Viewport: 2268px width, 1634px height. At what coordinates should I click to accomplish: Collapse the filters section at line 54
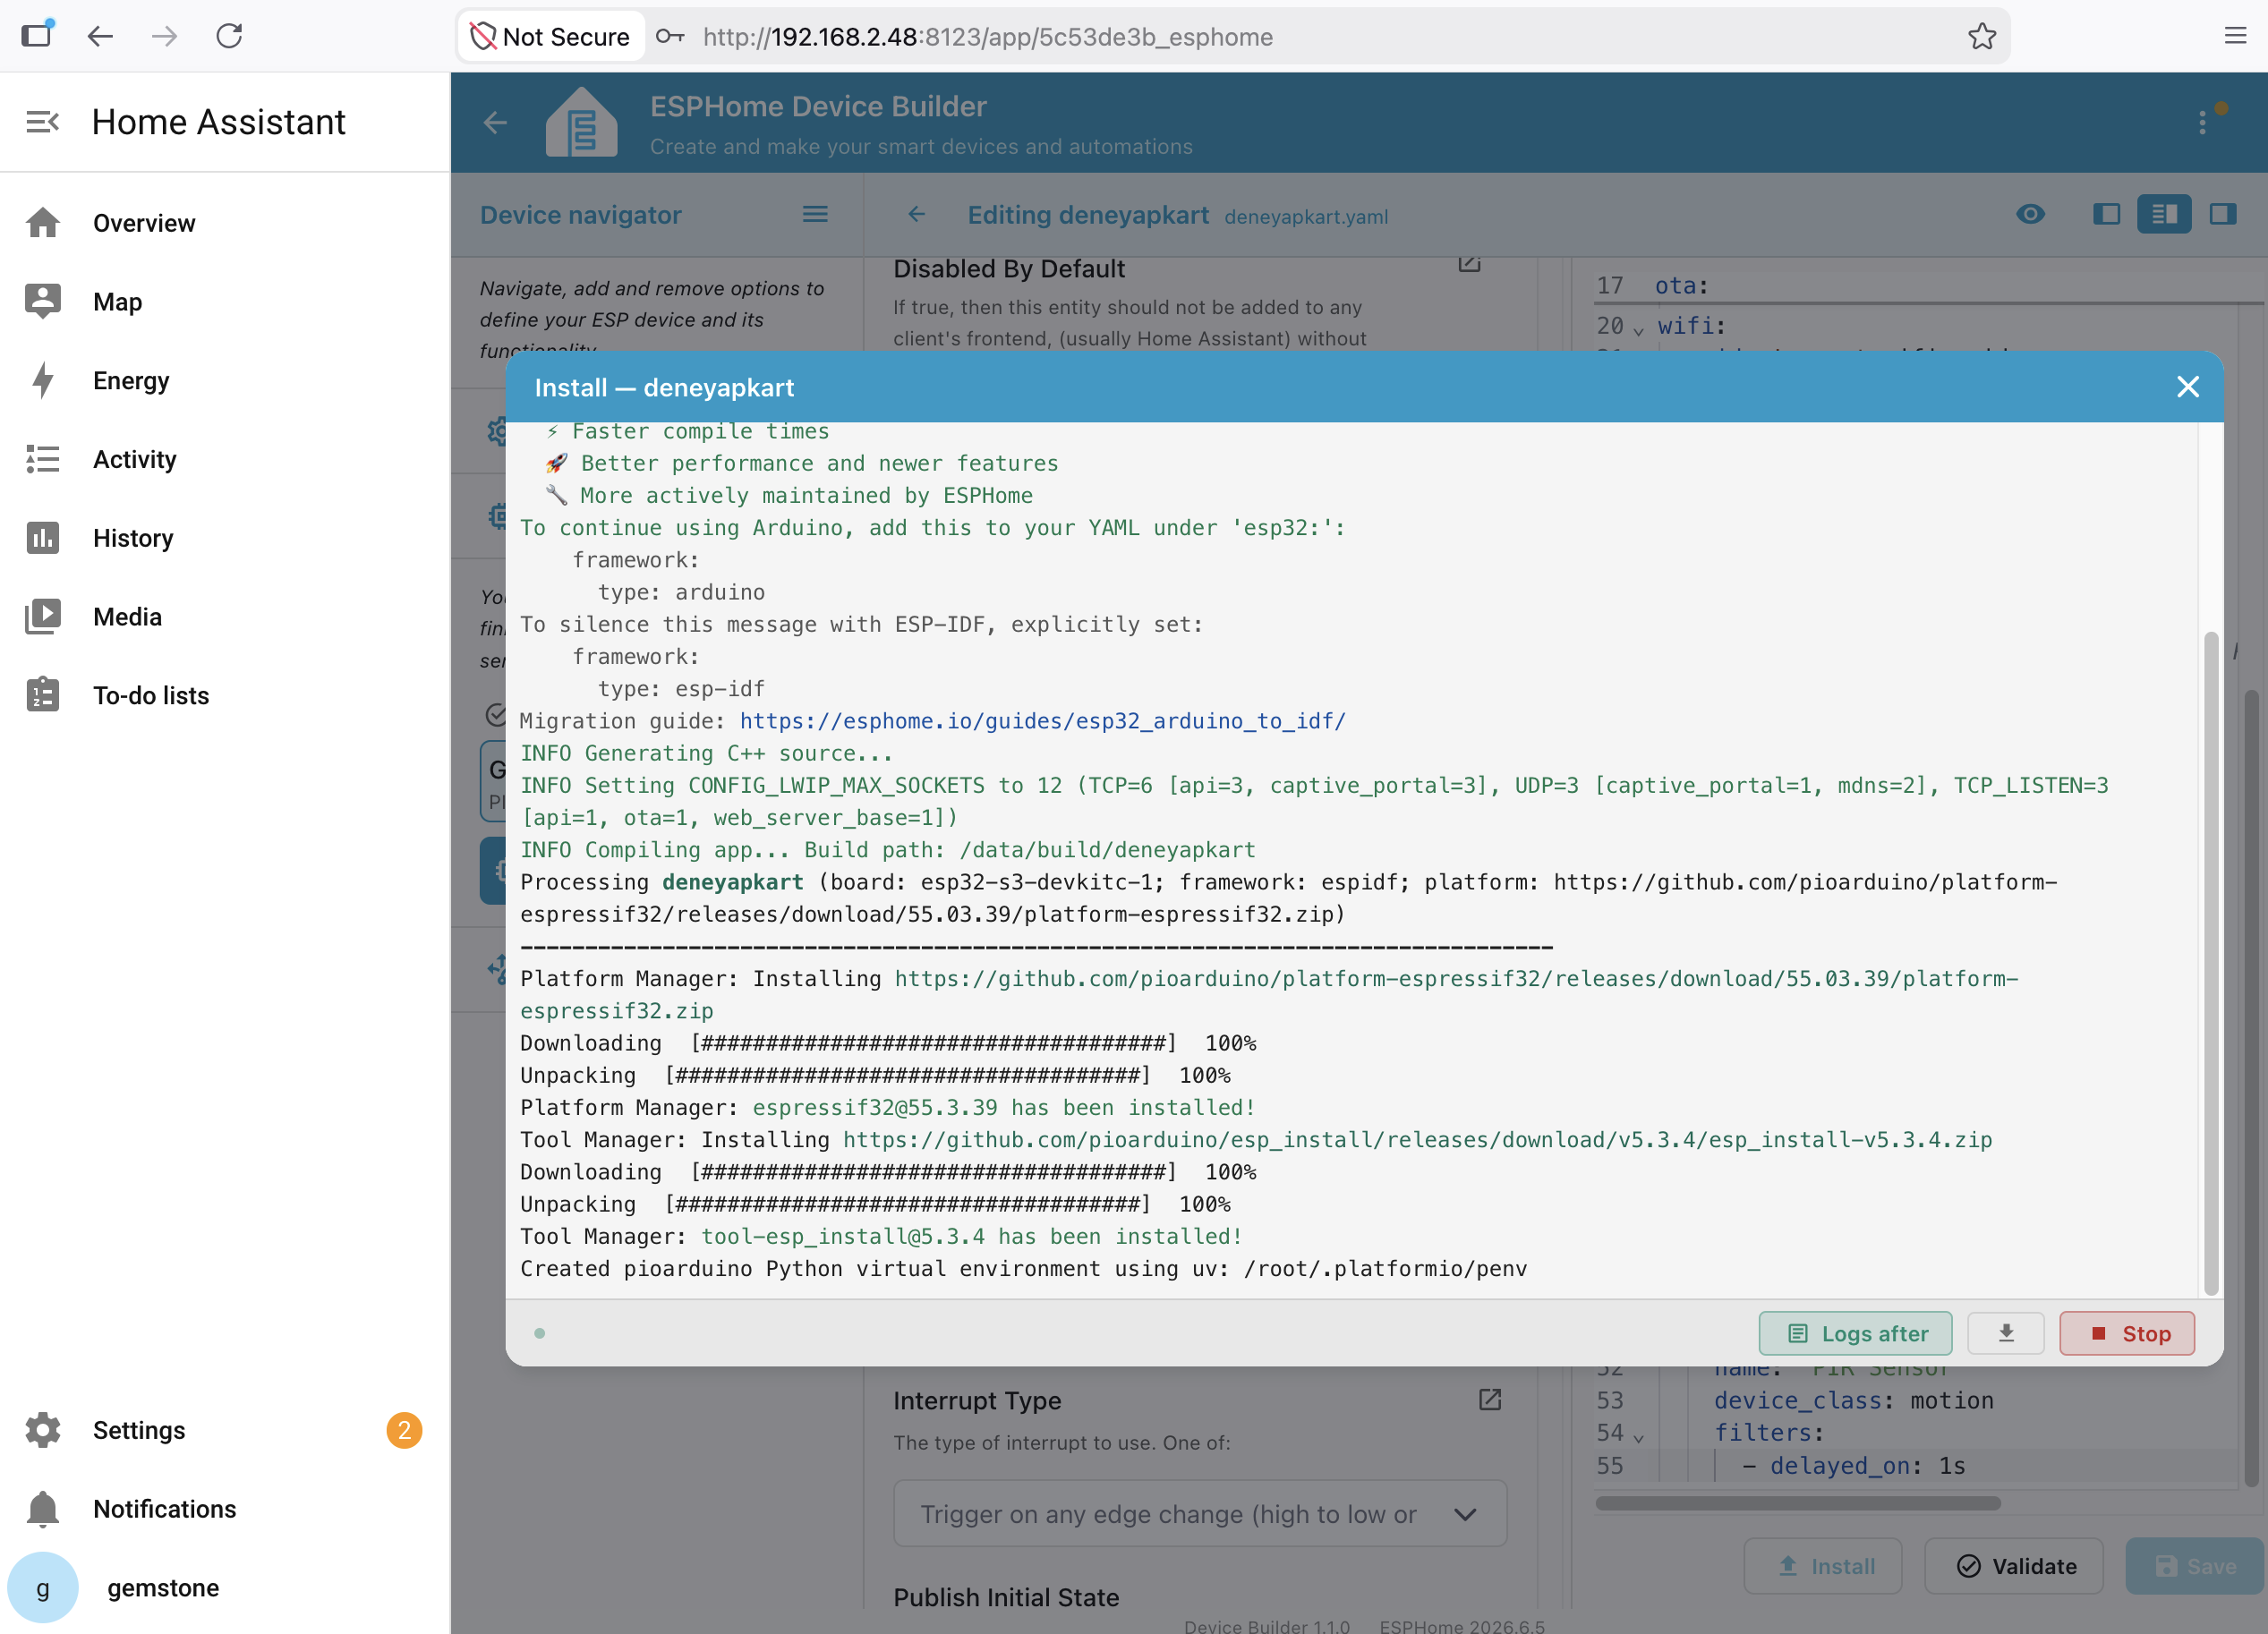(x=1639, y=1436)
